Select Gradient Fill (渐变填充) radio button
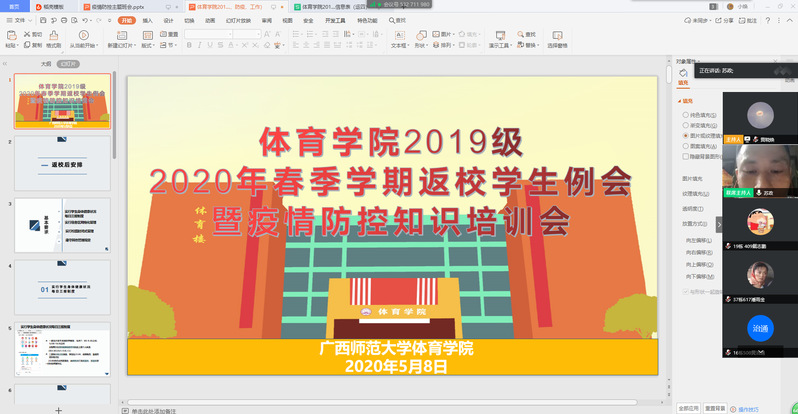 (686, 125)
